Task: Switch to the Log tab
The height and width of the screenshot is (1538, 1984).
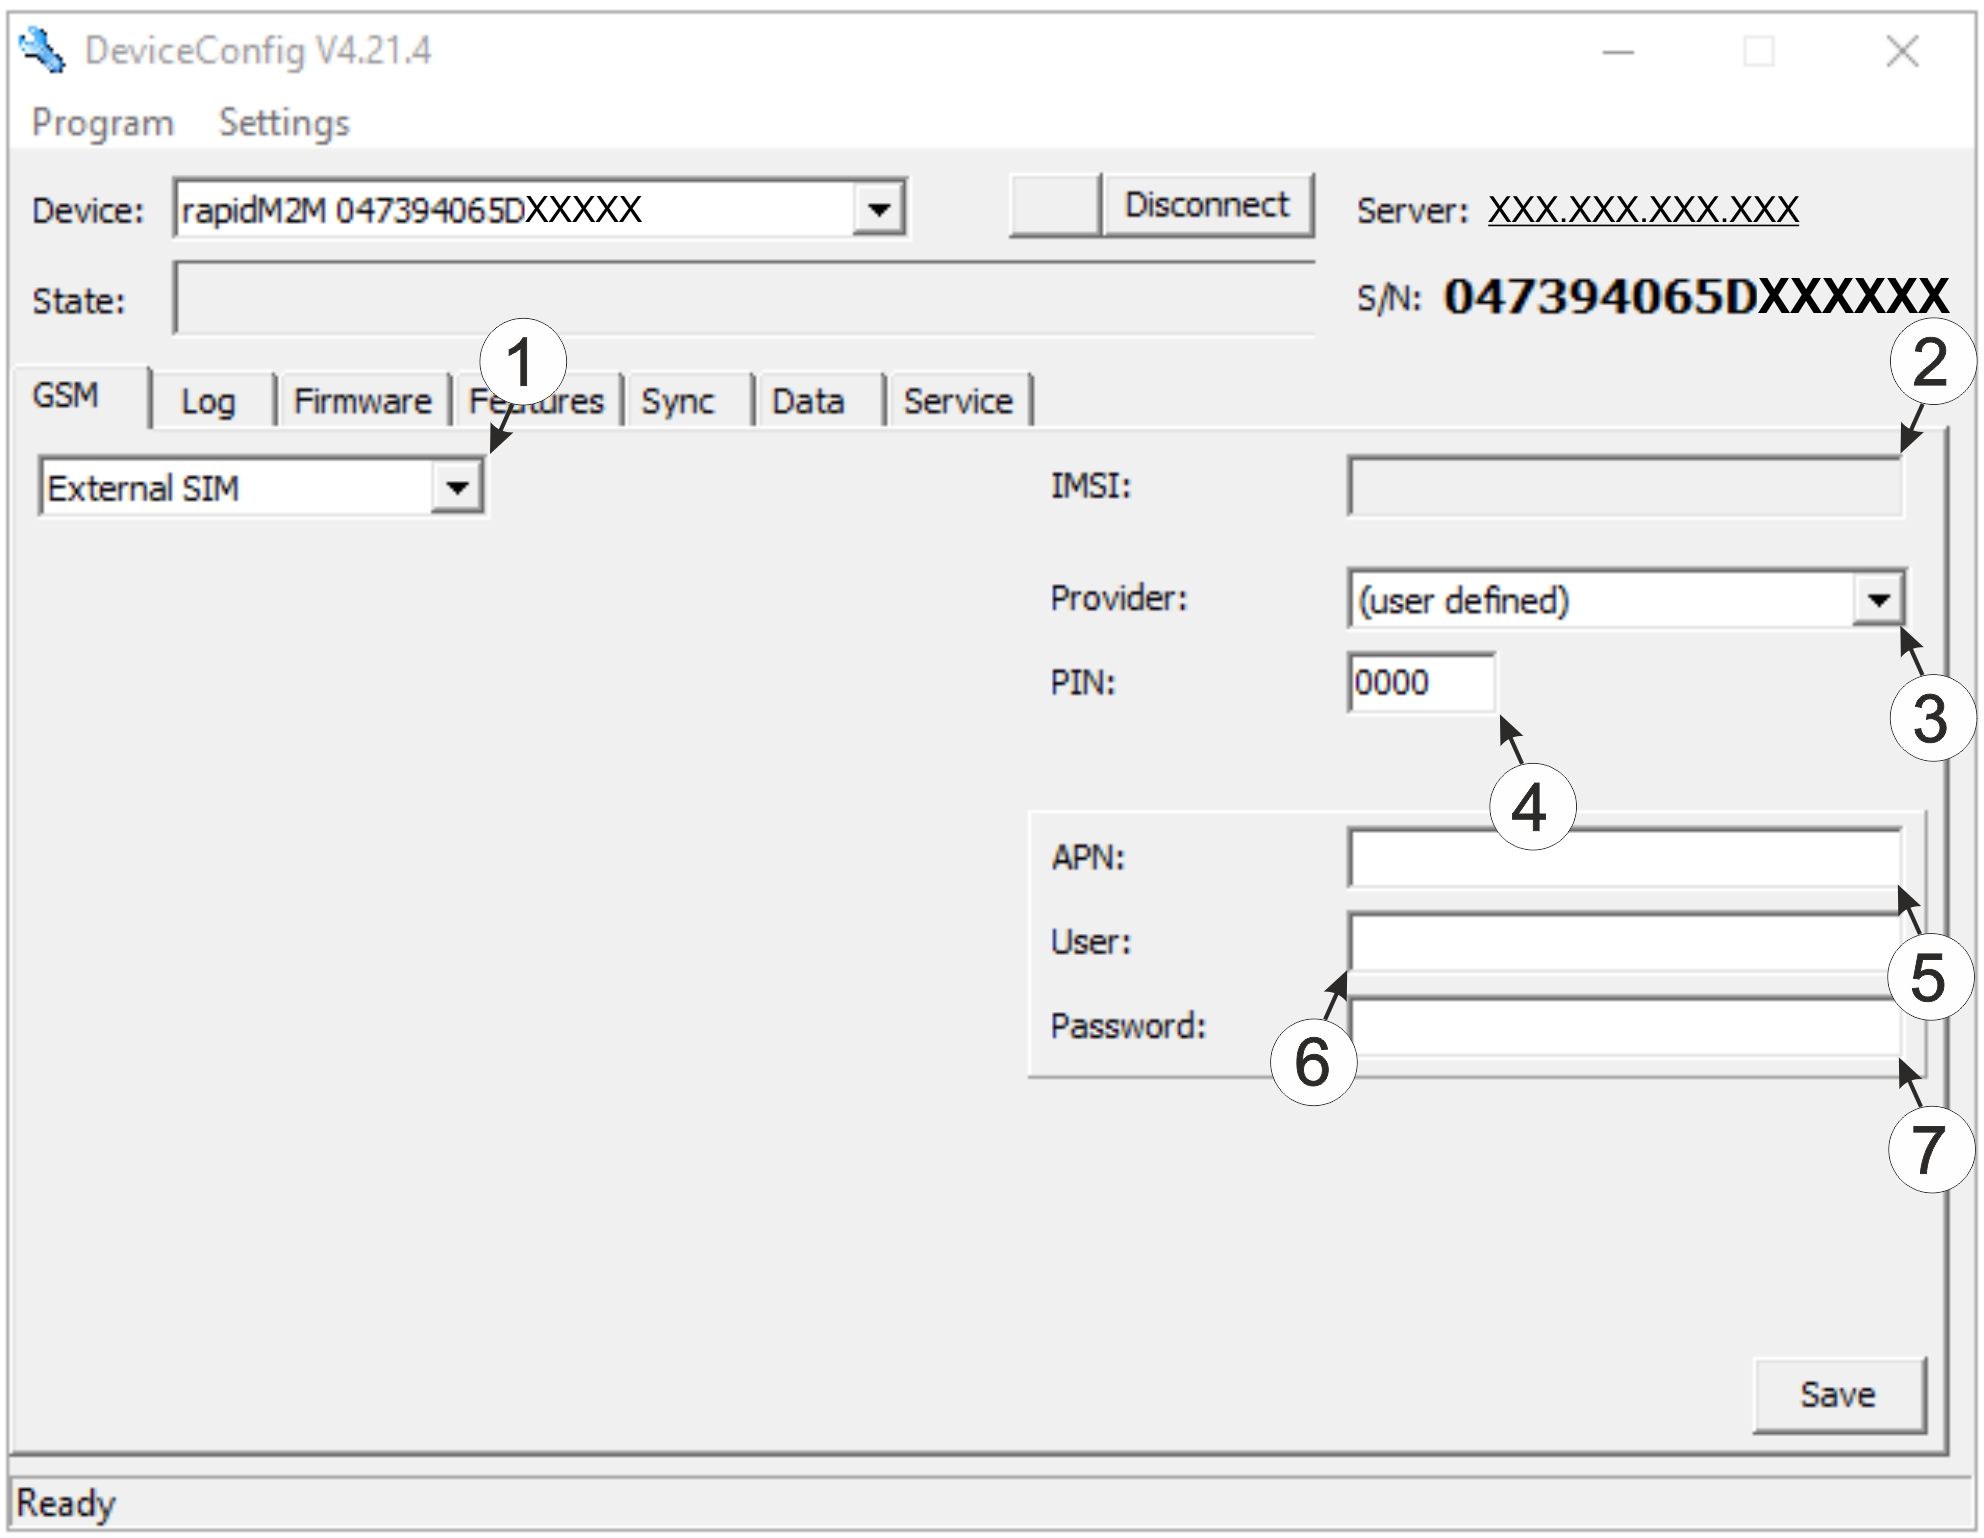Action: [208, 402]
